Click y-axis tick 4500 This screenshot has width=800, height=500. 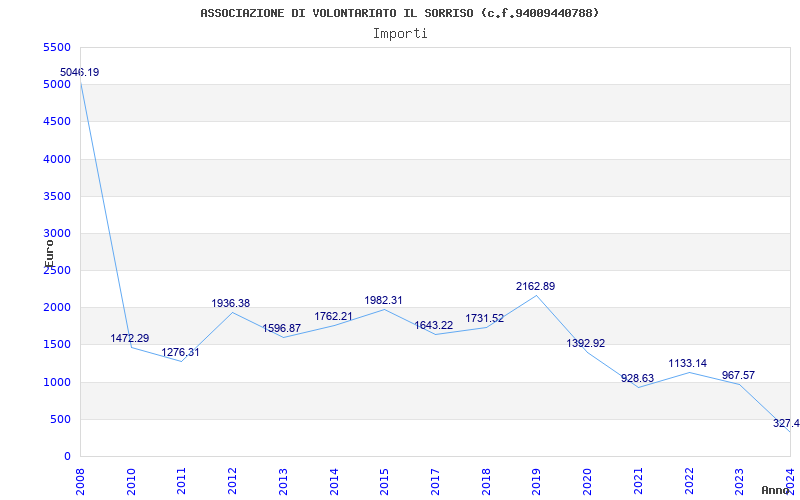(57, 122)
